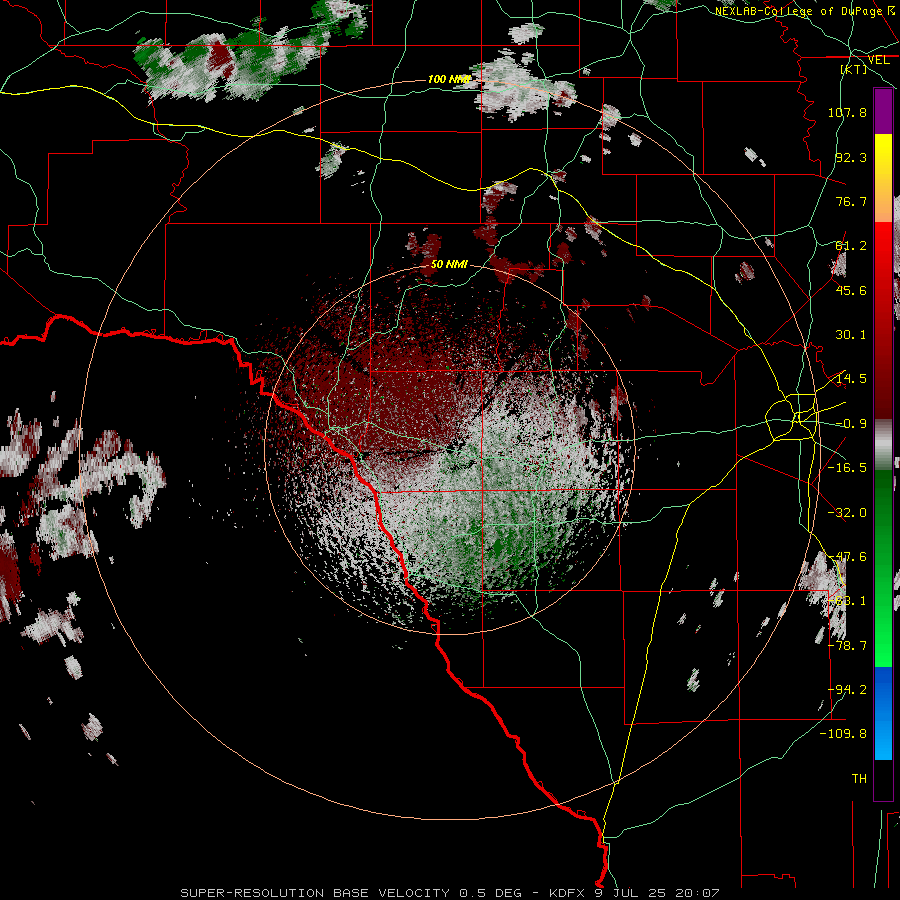Click the -47.6 velocity scale value
The height and width of the screenshot is (900, 900).
847,557
